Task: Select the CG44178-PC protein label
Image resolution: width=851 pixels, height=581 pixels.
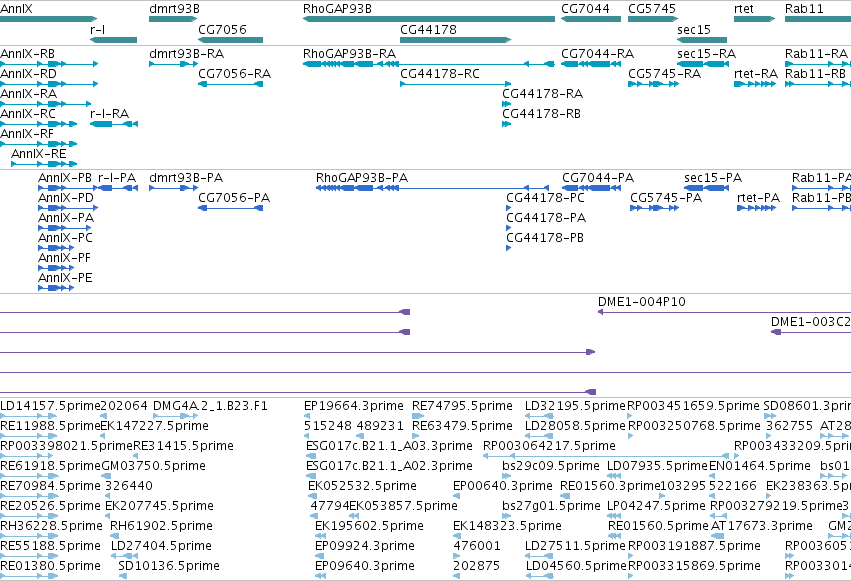Action: [545, 198]
